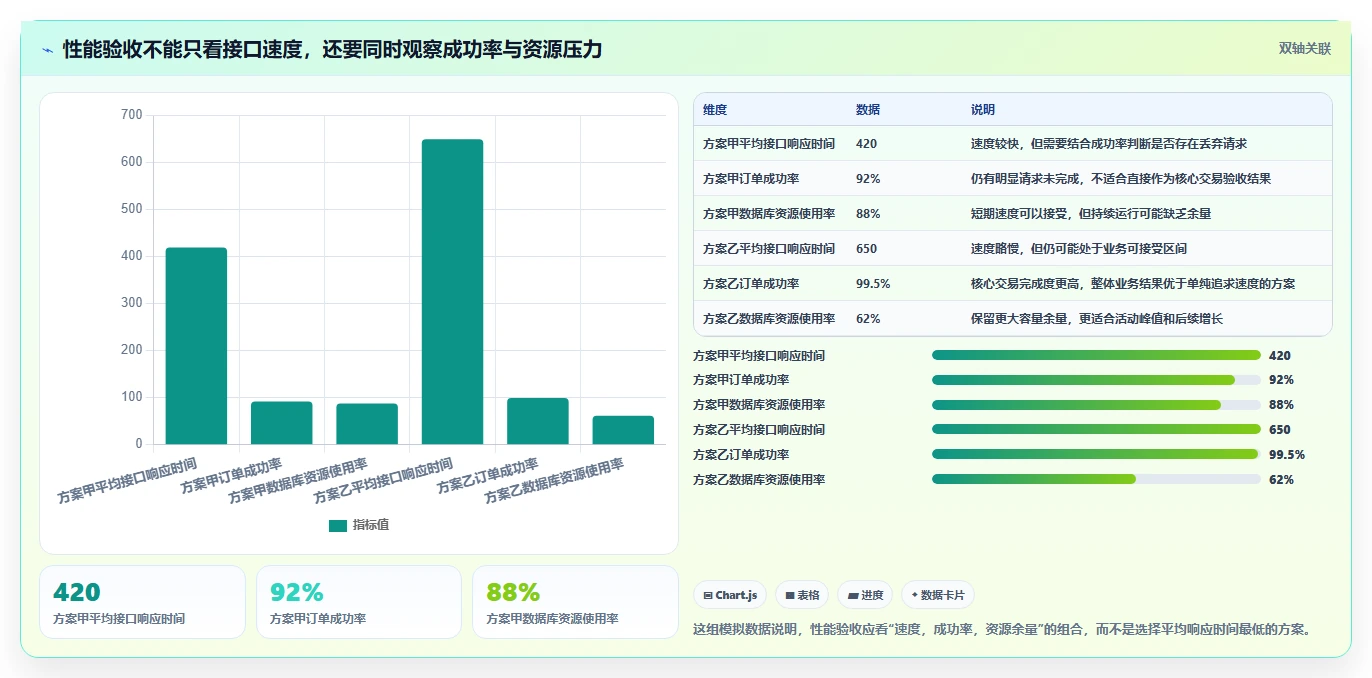Click the 双轴关联 label in header
The height and width of the screenshot is (678, 1372).
point(1304,48)
